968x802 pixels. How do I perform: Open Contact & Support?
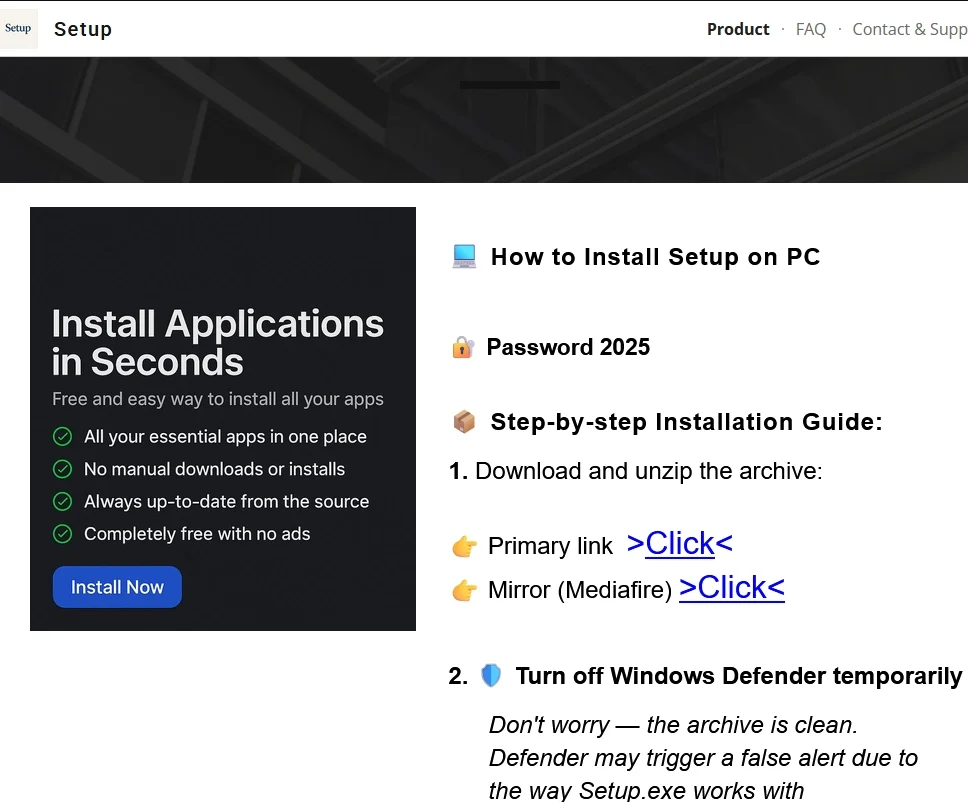pyautogui.click(x=905, y=29)
